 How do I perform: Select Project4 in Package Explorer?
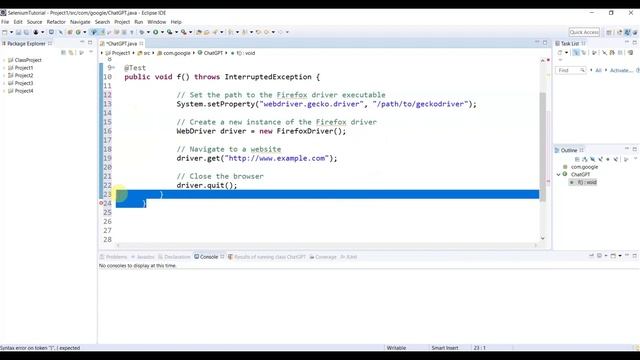(21, 91)
